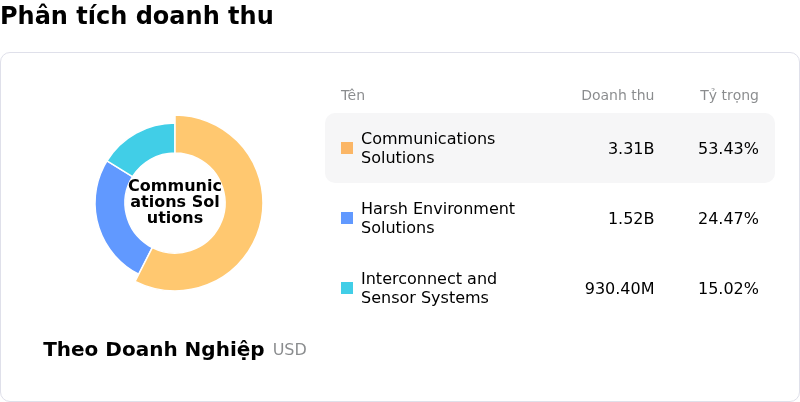Click the 1.52B revenue value
Image resolution: width=800 pixels, height=402 pixels.
point(631,219)
